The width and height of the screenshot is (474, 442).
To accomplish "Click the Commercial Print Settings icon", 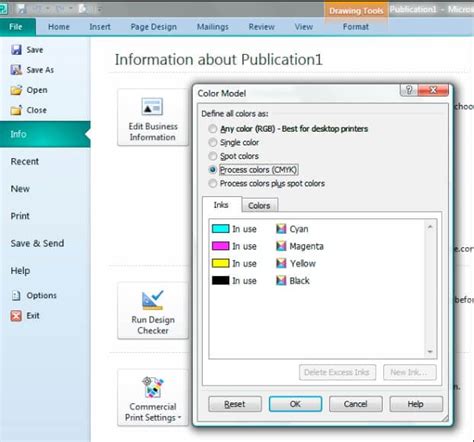I will point(153,387).
